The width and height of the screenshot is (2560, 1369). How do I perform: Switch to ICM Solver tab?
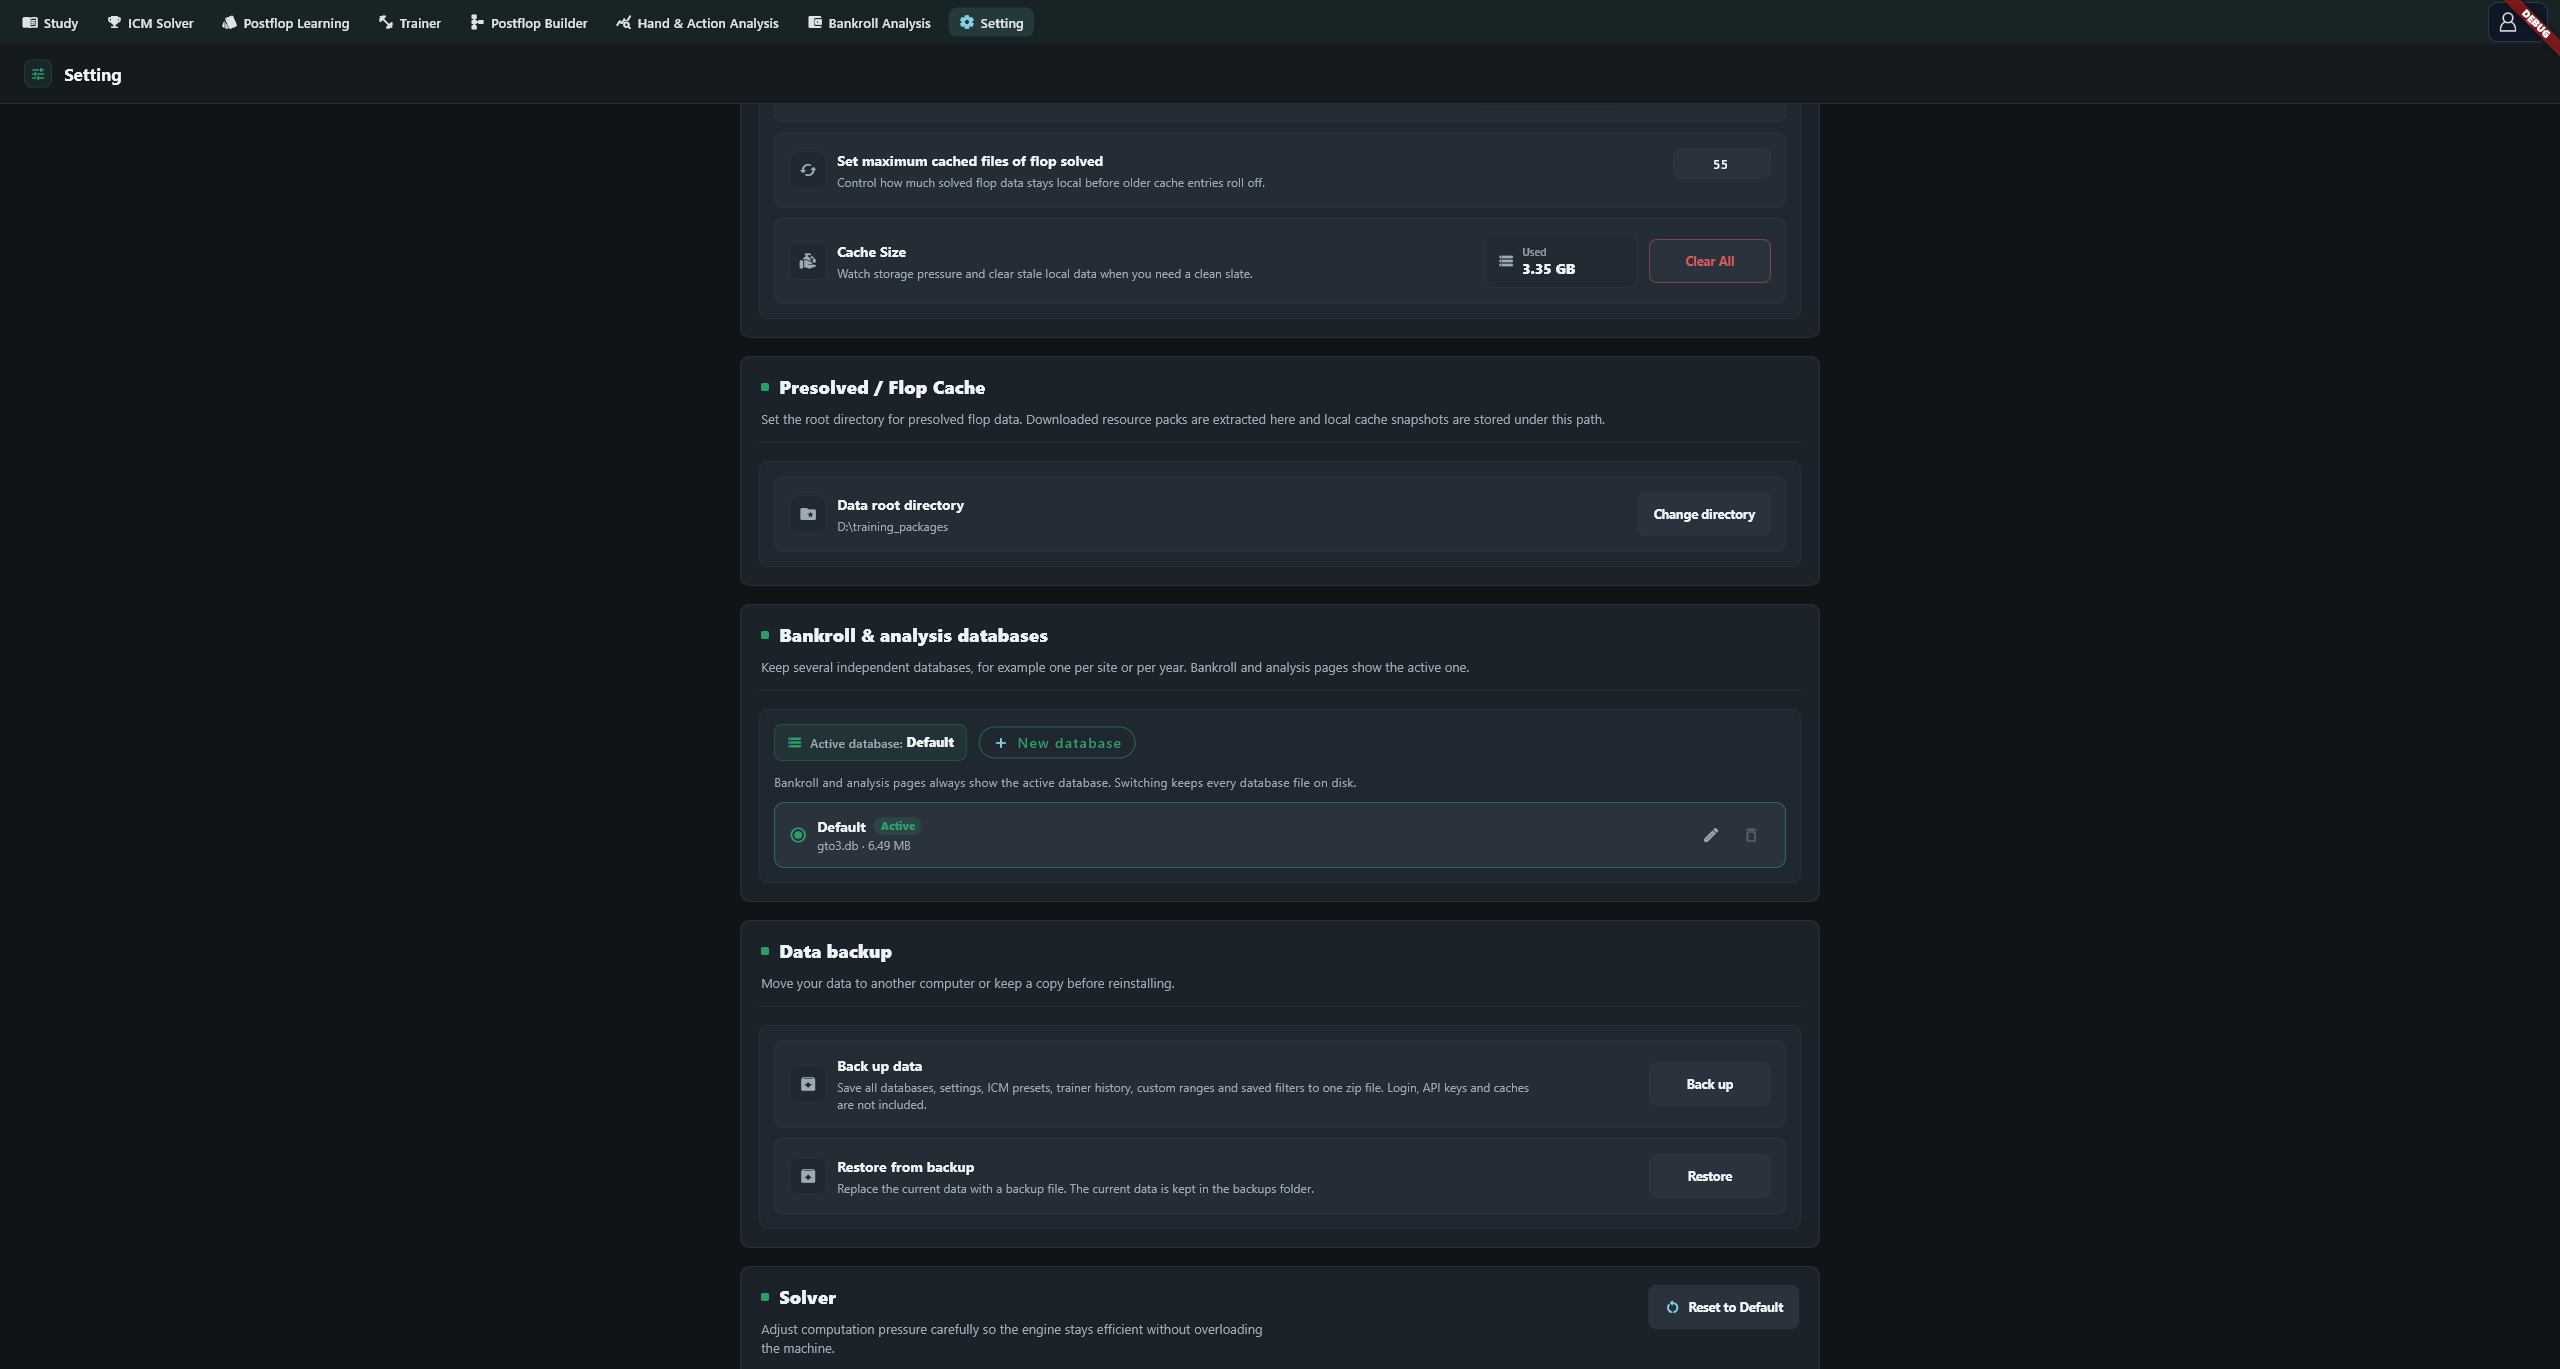pyautogui.click(x=150, y=23)
